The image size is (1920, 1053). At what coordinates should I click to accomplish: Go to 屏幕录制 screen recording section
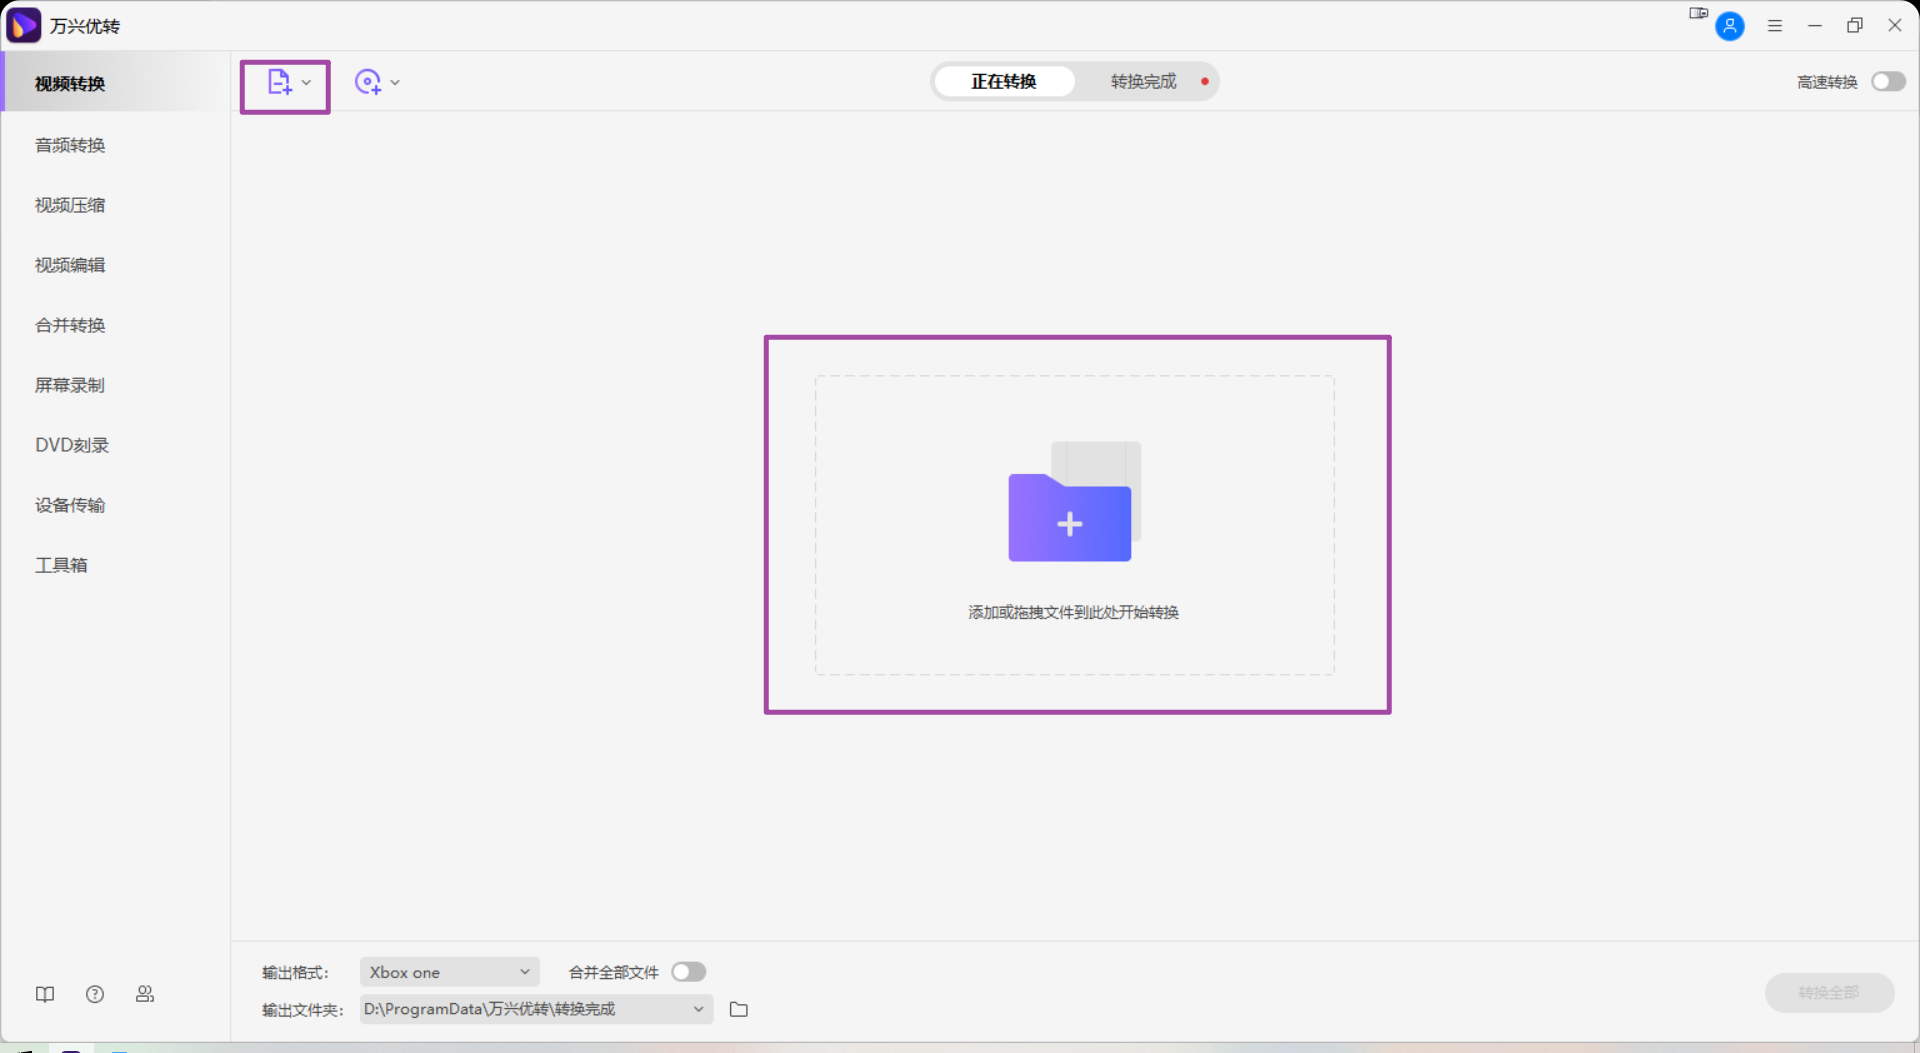(x=70, y=385)
